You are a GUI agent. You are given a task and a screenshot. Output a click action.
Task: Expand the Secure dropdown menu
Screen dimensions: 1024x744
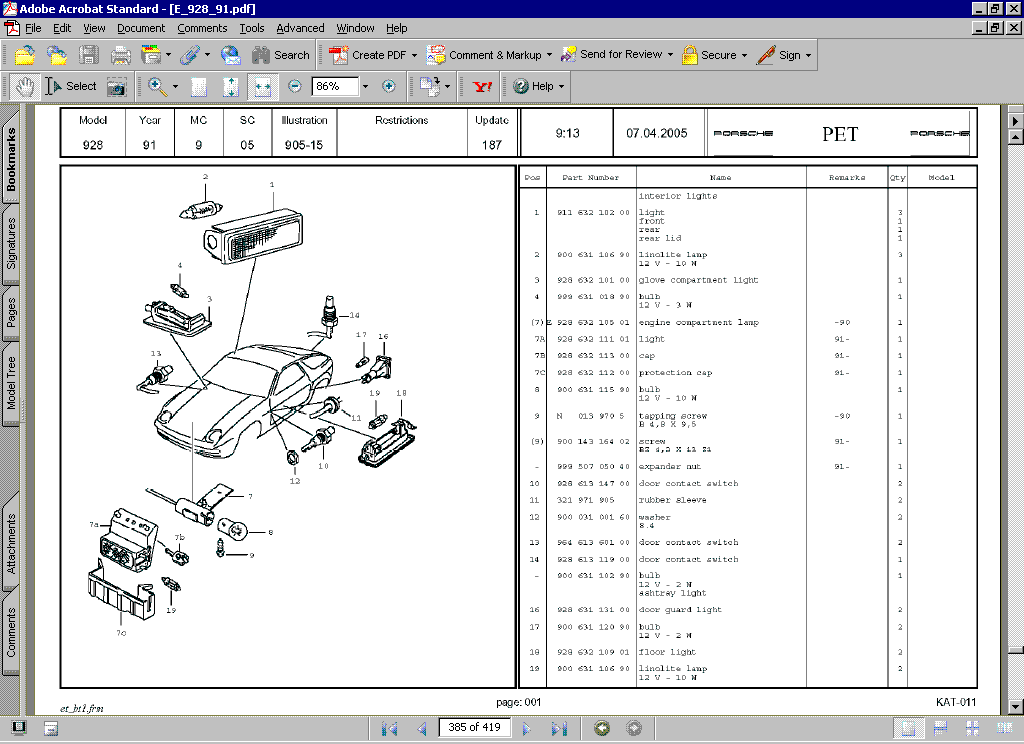tap(744, 56)
